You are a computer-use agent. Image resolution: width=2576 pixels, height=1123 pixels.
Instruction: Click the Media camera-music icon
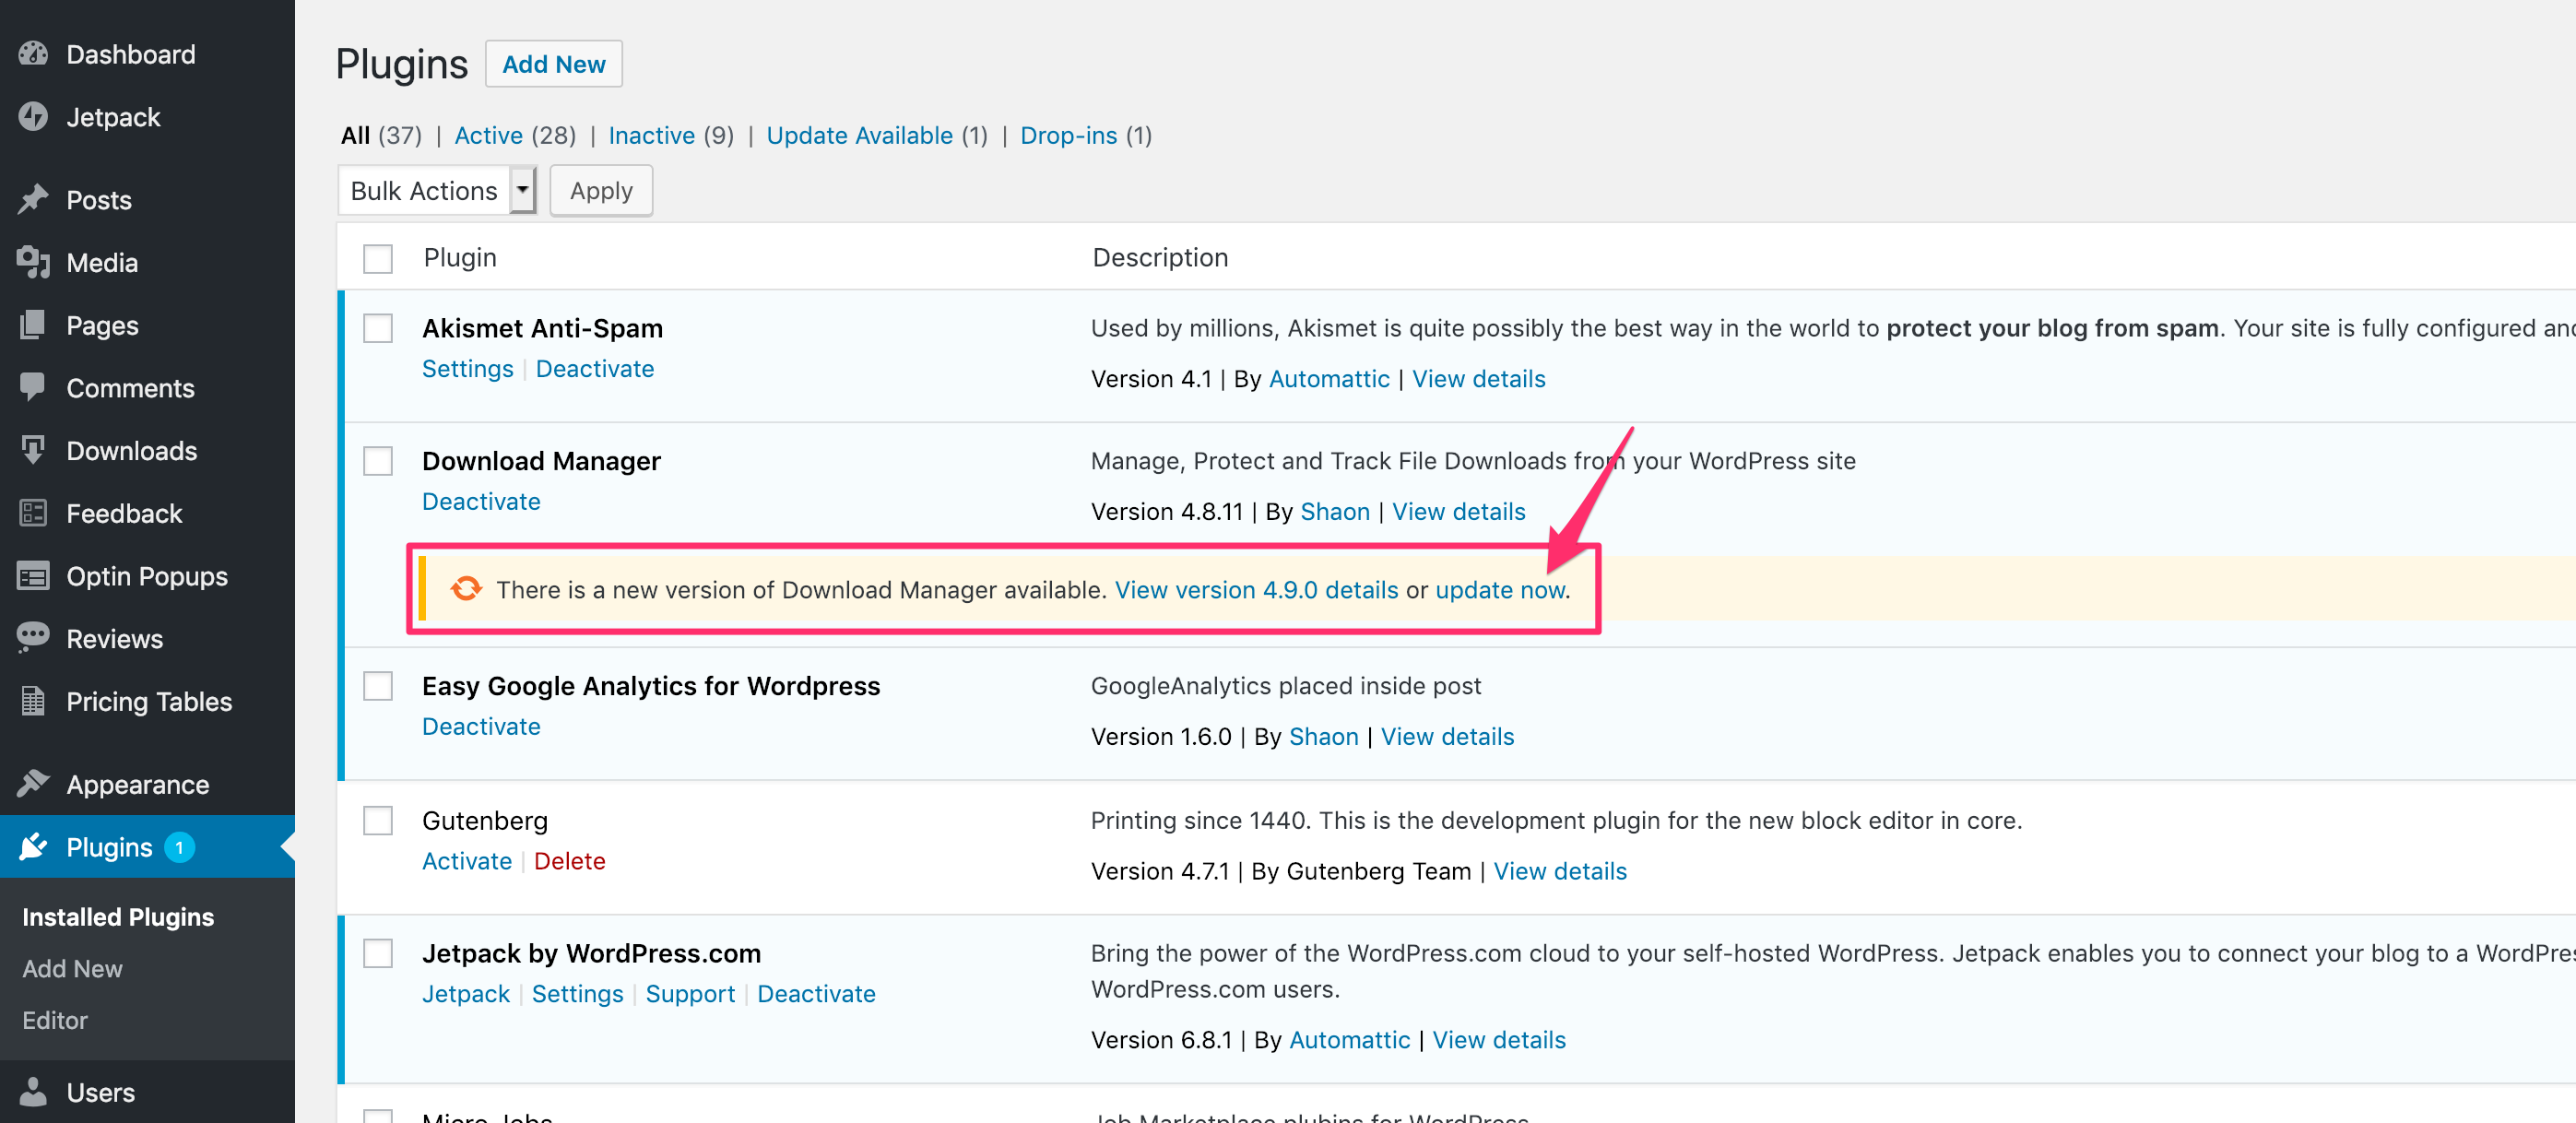tap(33, 262)
